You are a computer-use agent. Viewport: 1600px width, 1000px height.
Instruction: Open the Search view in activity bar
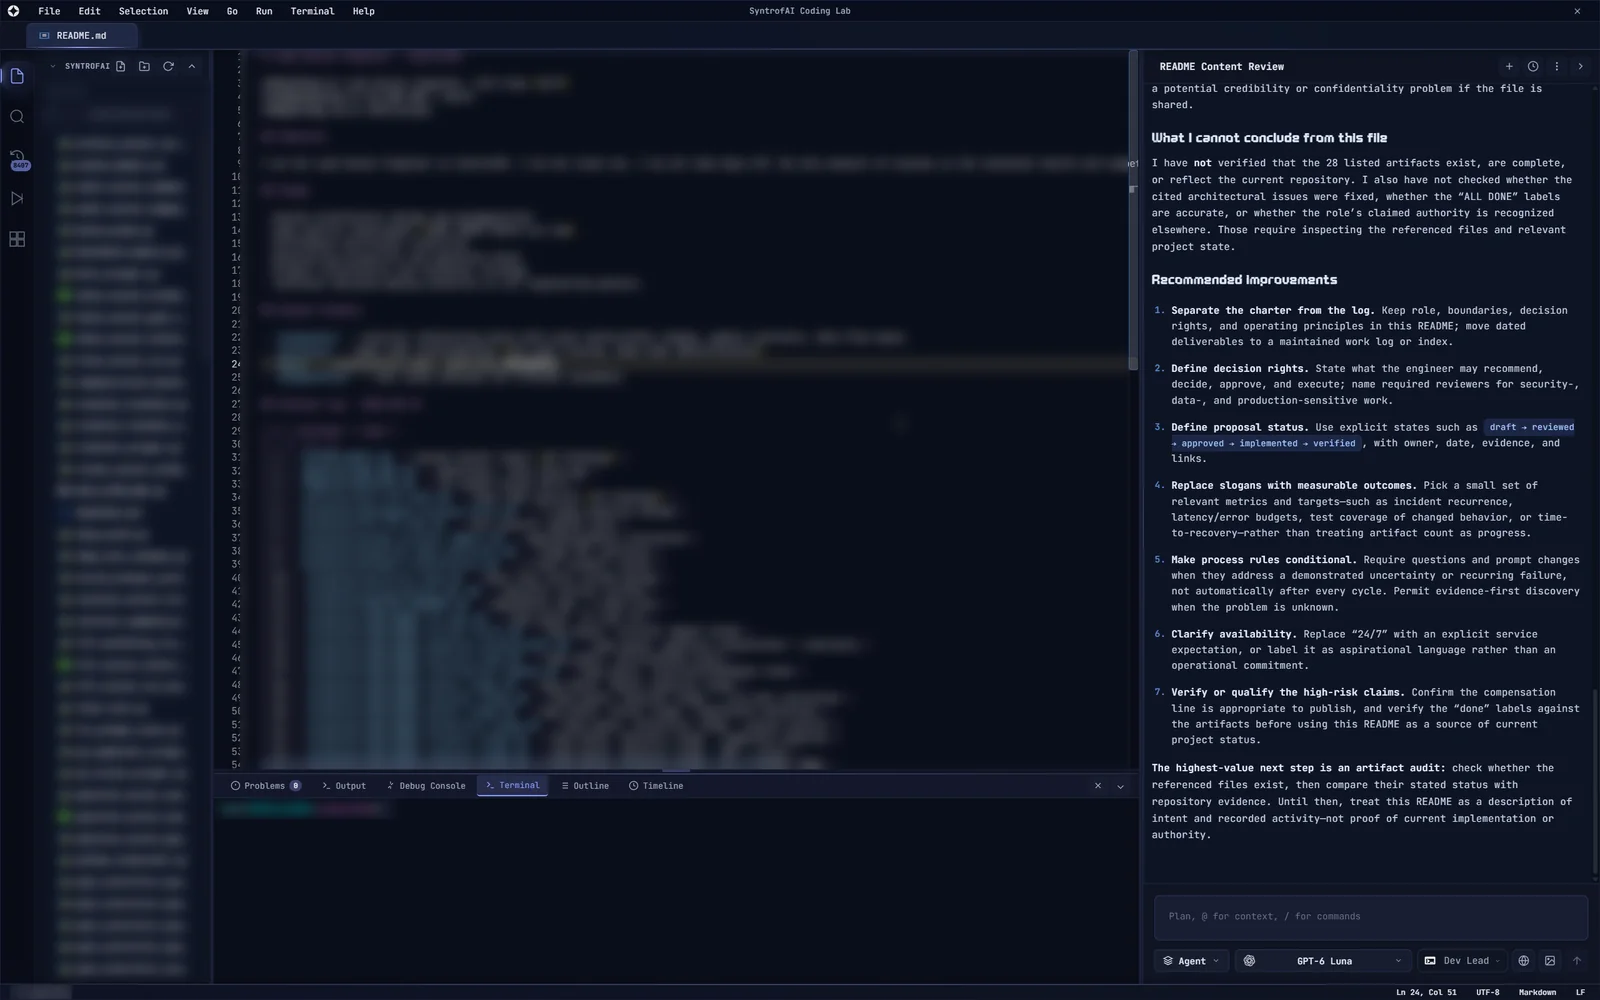click(x=17, y=117)
